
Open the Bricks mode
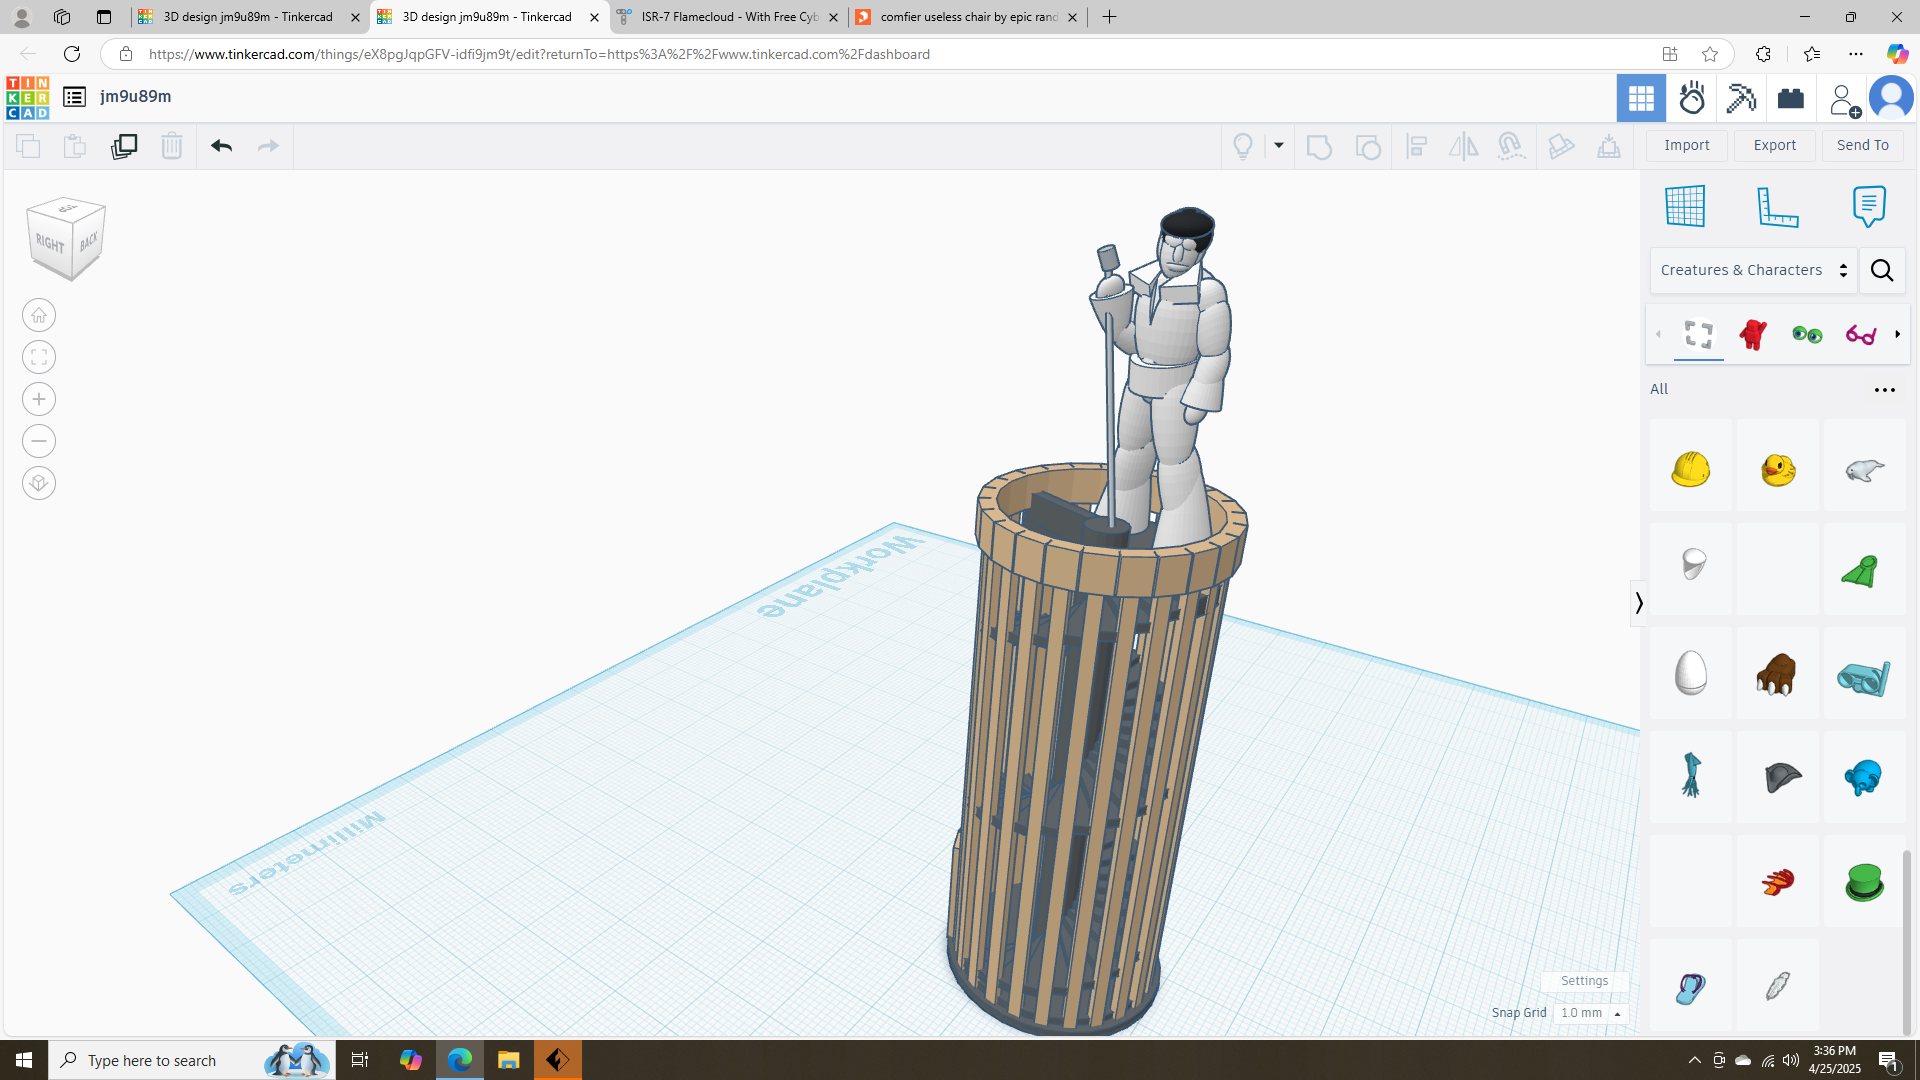pos(1791,98)
